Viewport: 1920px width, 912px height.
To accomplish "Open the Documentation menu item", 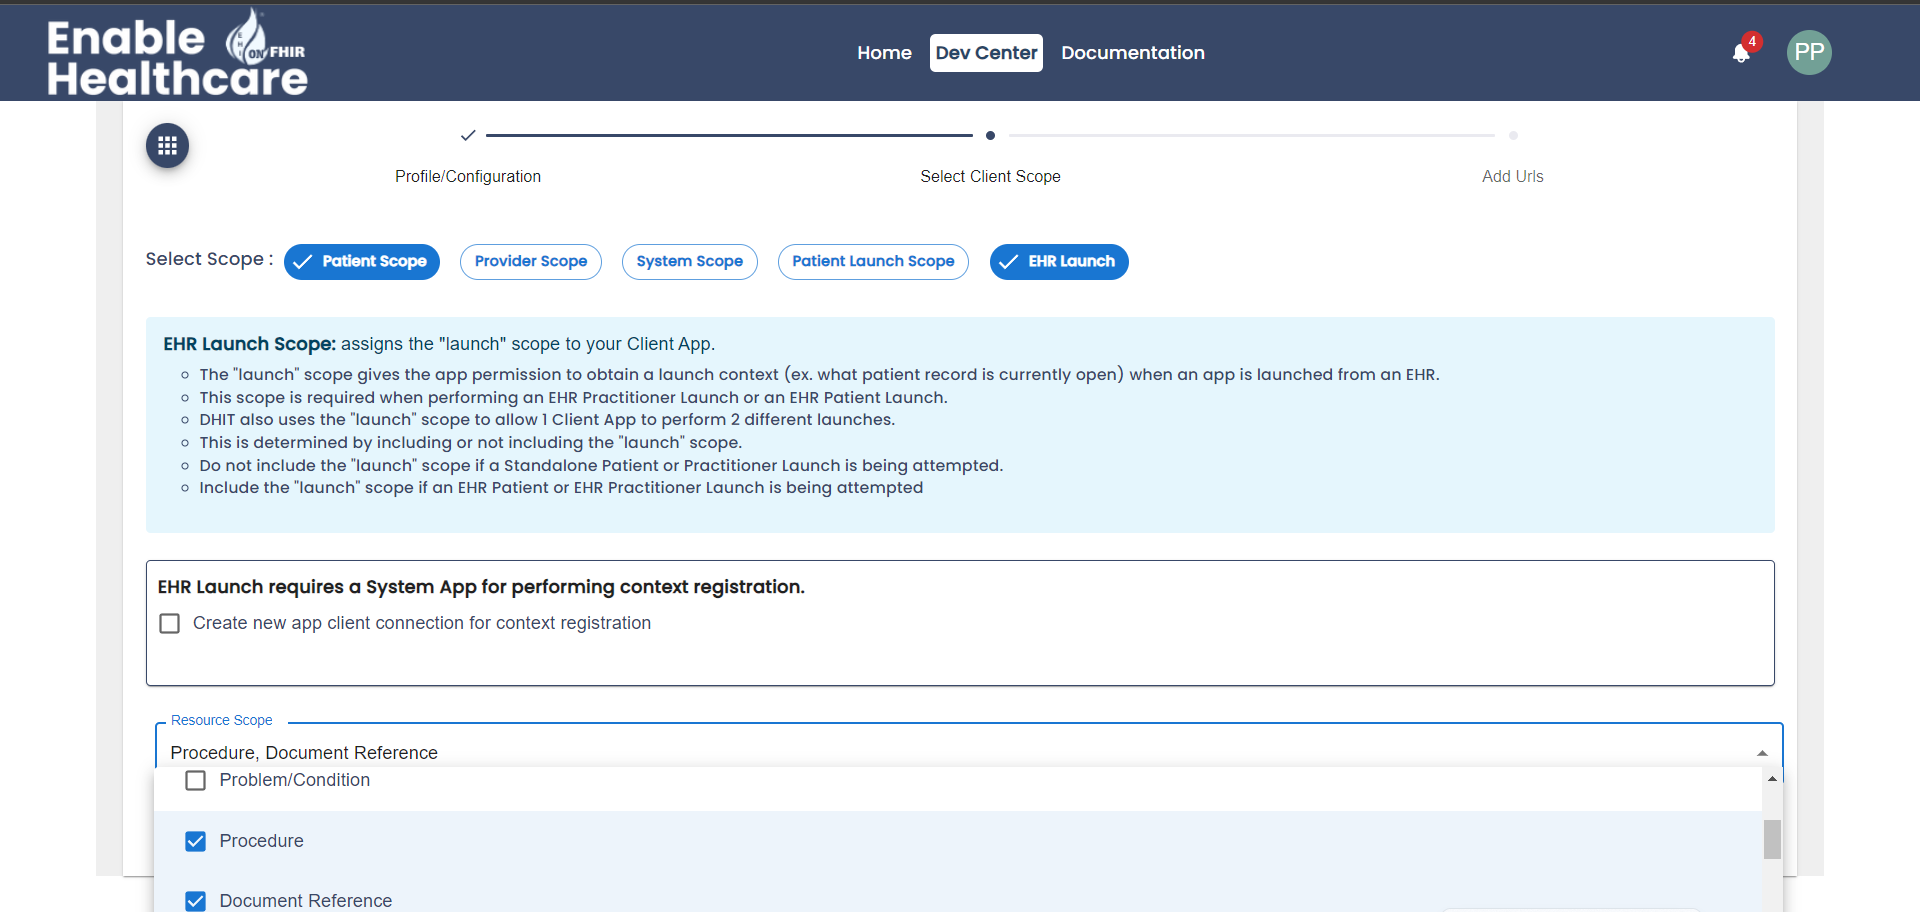I will [x=1132, y=53].
